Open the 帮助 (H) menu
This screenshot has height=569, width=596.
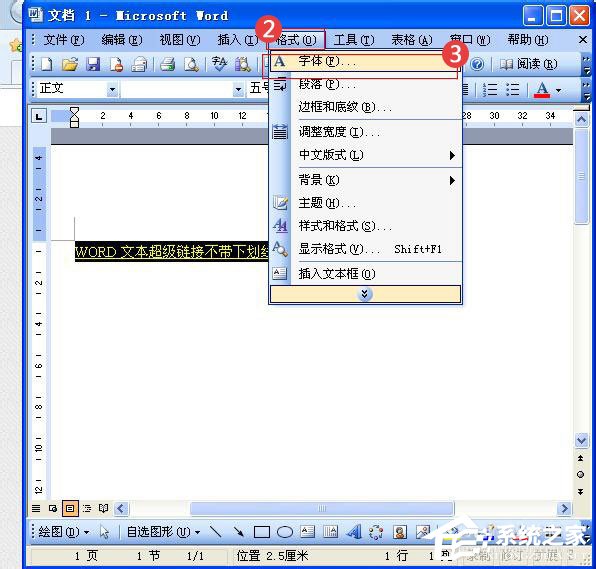528,40
